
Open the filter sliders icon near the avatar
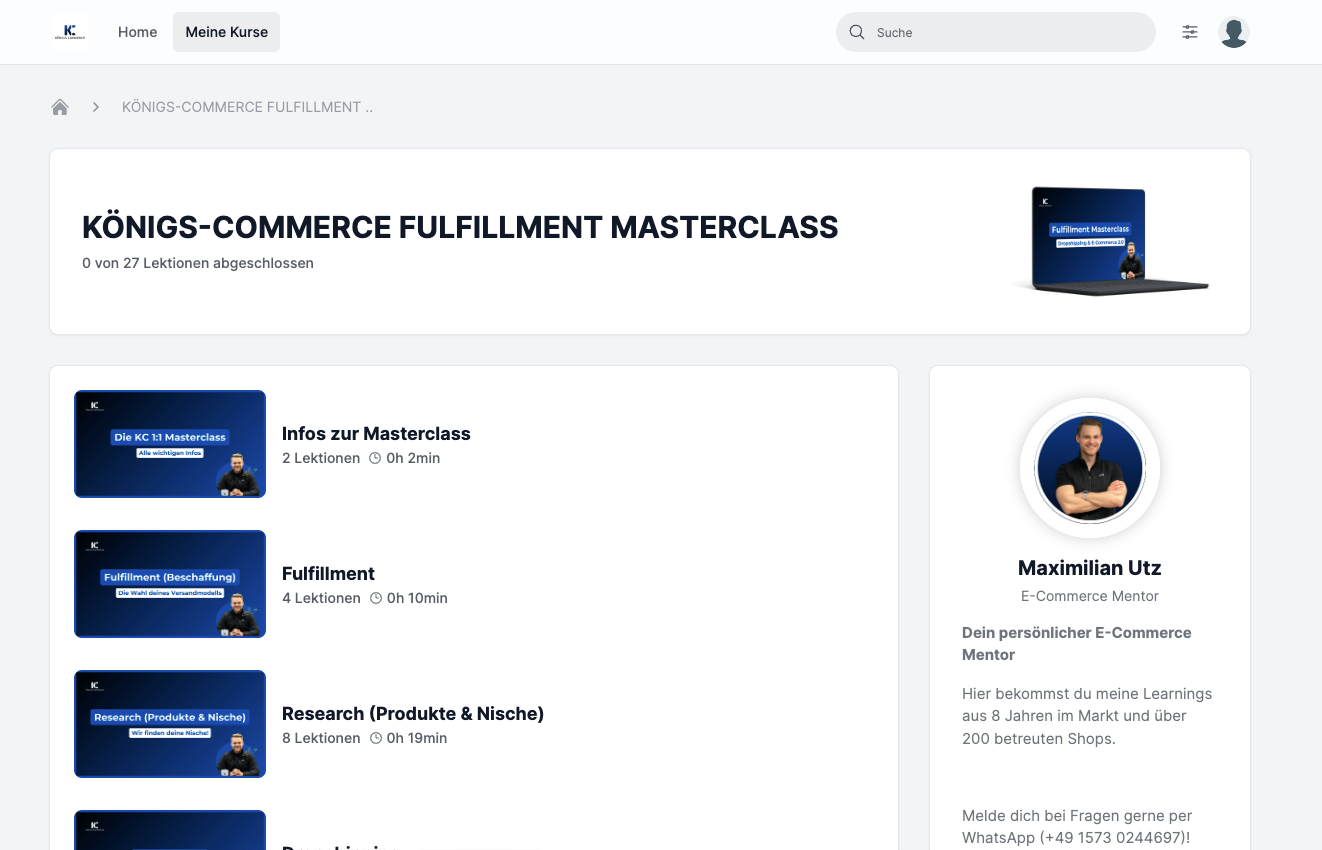point(1190,32)
